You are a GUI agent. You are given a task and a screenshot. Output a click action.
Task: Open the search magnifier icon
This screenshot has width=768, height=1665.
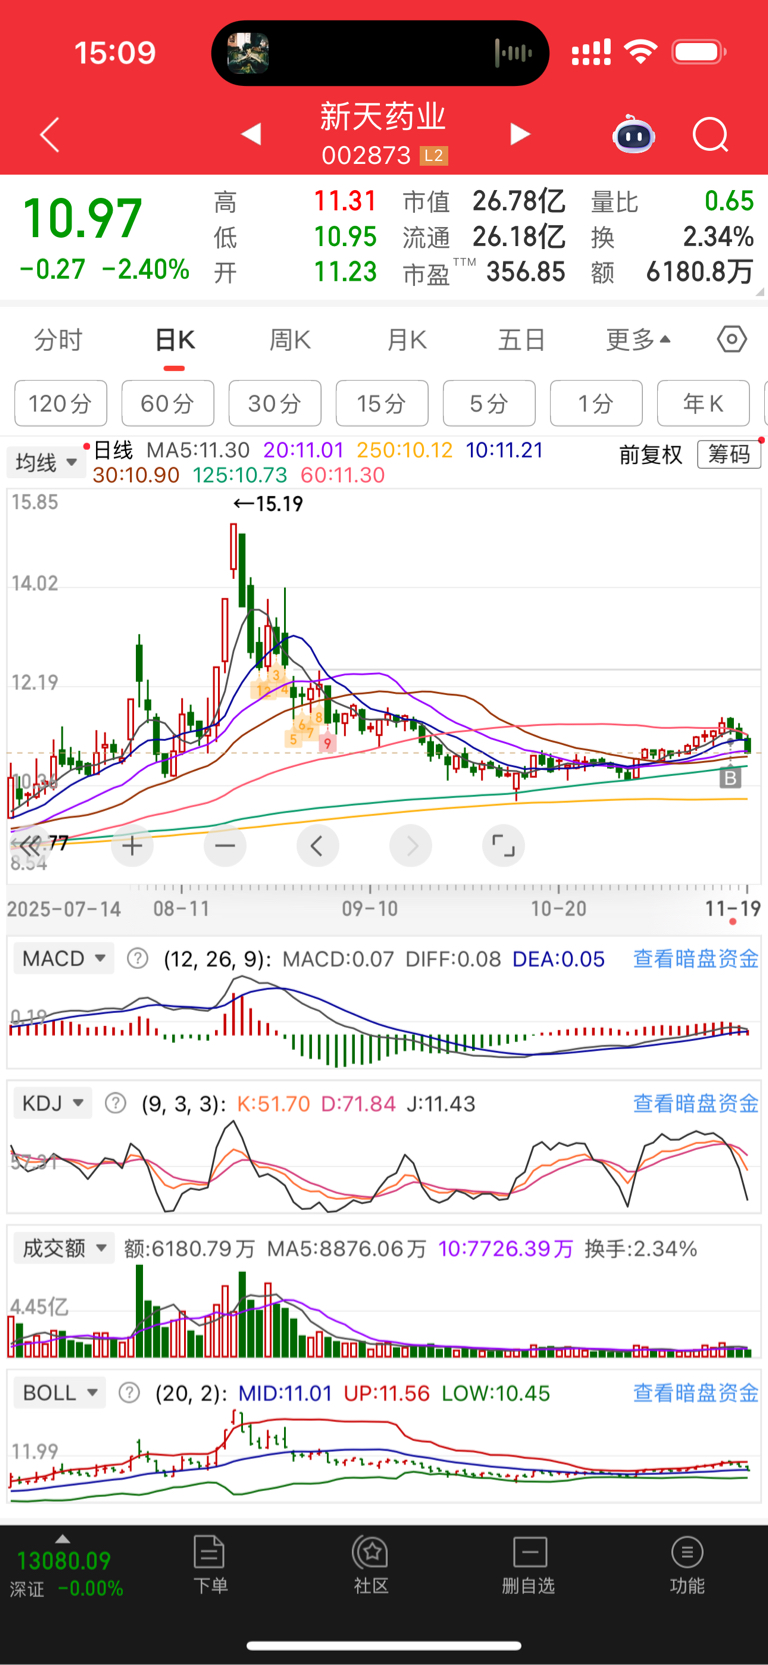click(711, 134)
